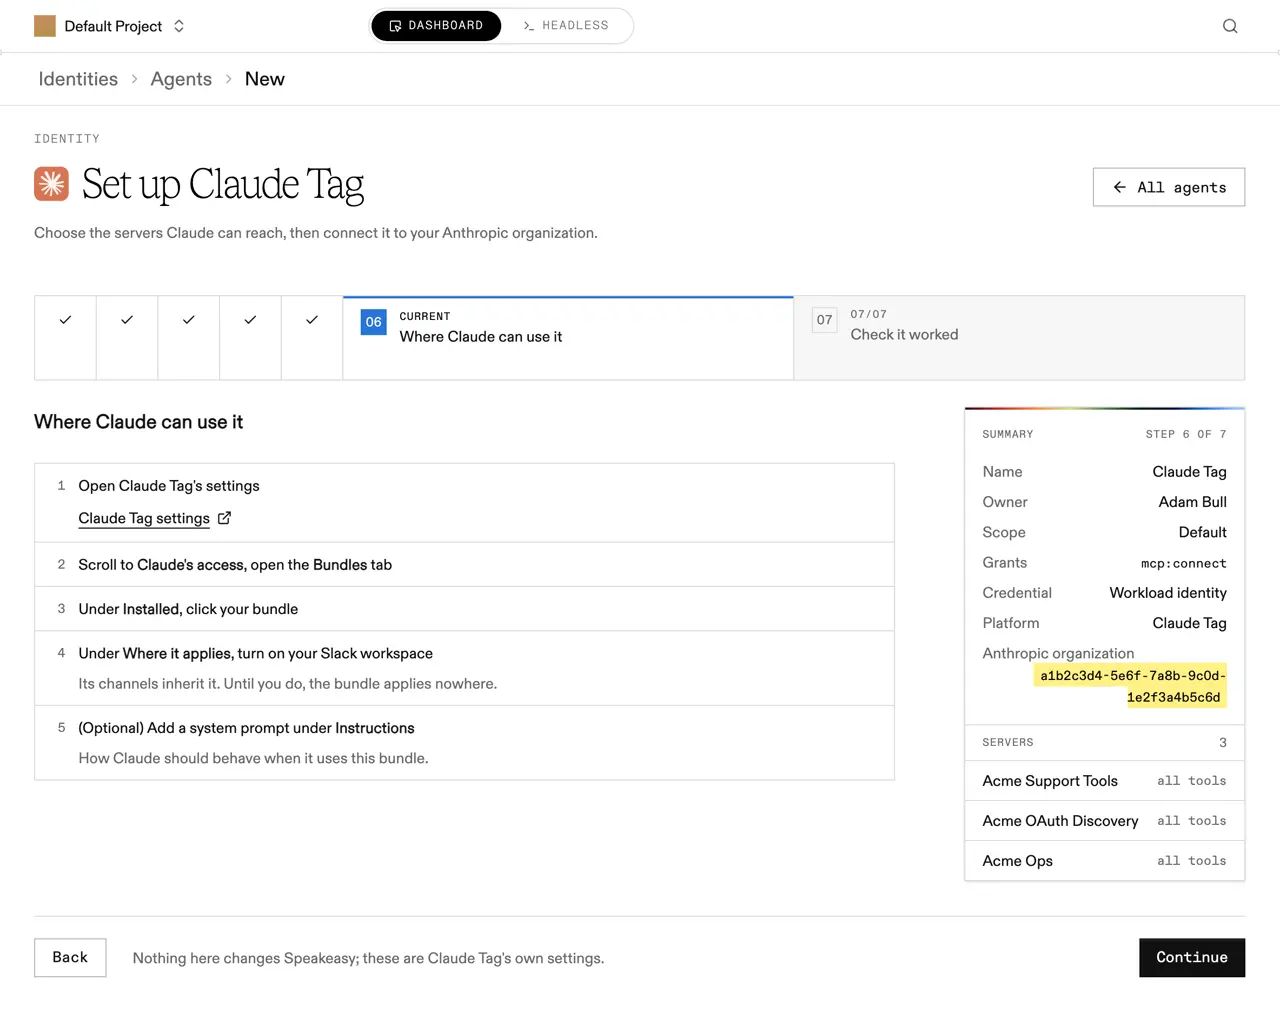Click the highlighted Anthropic organization ID
The width and height of the screenshot is (1280, 1027).
click(1131, 686)
